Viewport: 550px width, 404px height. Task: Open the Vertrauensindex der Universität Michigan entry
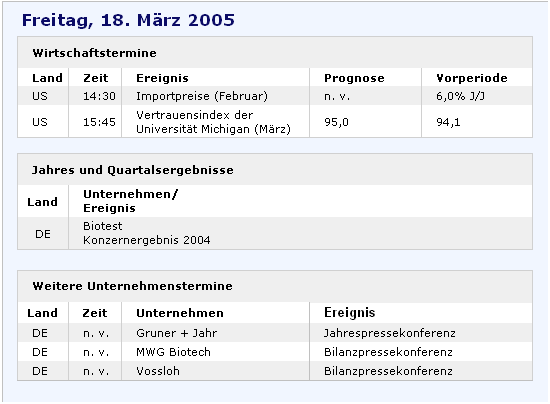click(x=213, y=122)
